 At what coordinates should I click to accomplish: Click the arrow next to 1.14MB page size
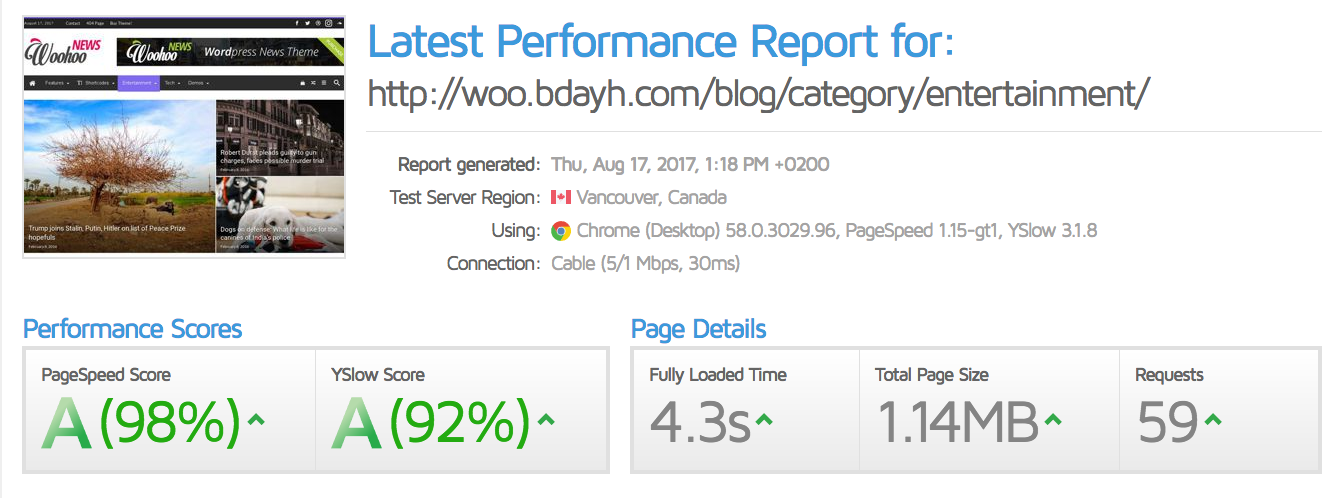click(1053, 420)
